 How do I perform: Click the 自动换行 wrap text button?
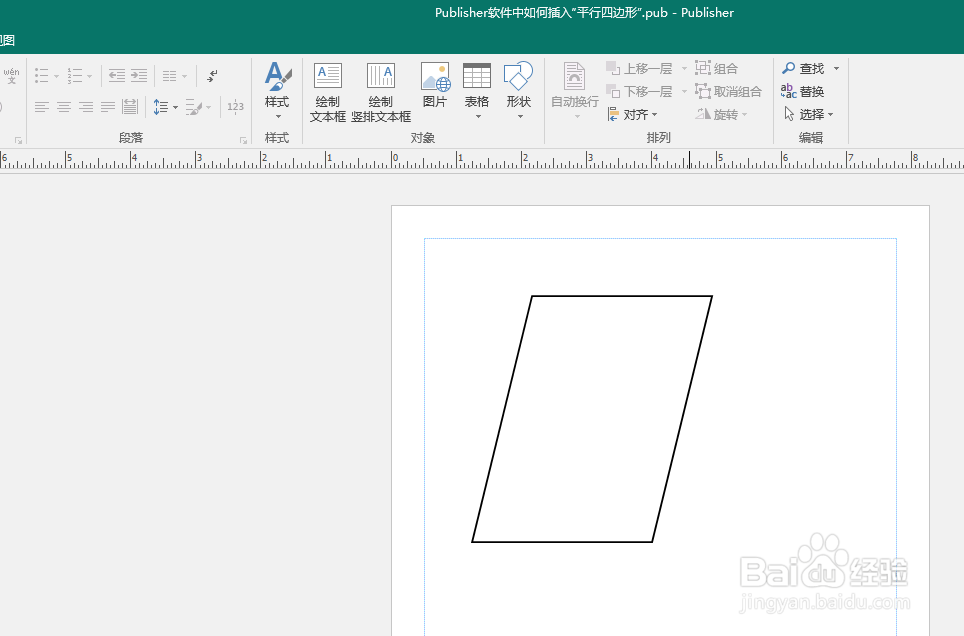click(575, 91)
